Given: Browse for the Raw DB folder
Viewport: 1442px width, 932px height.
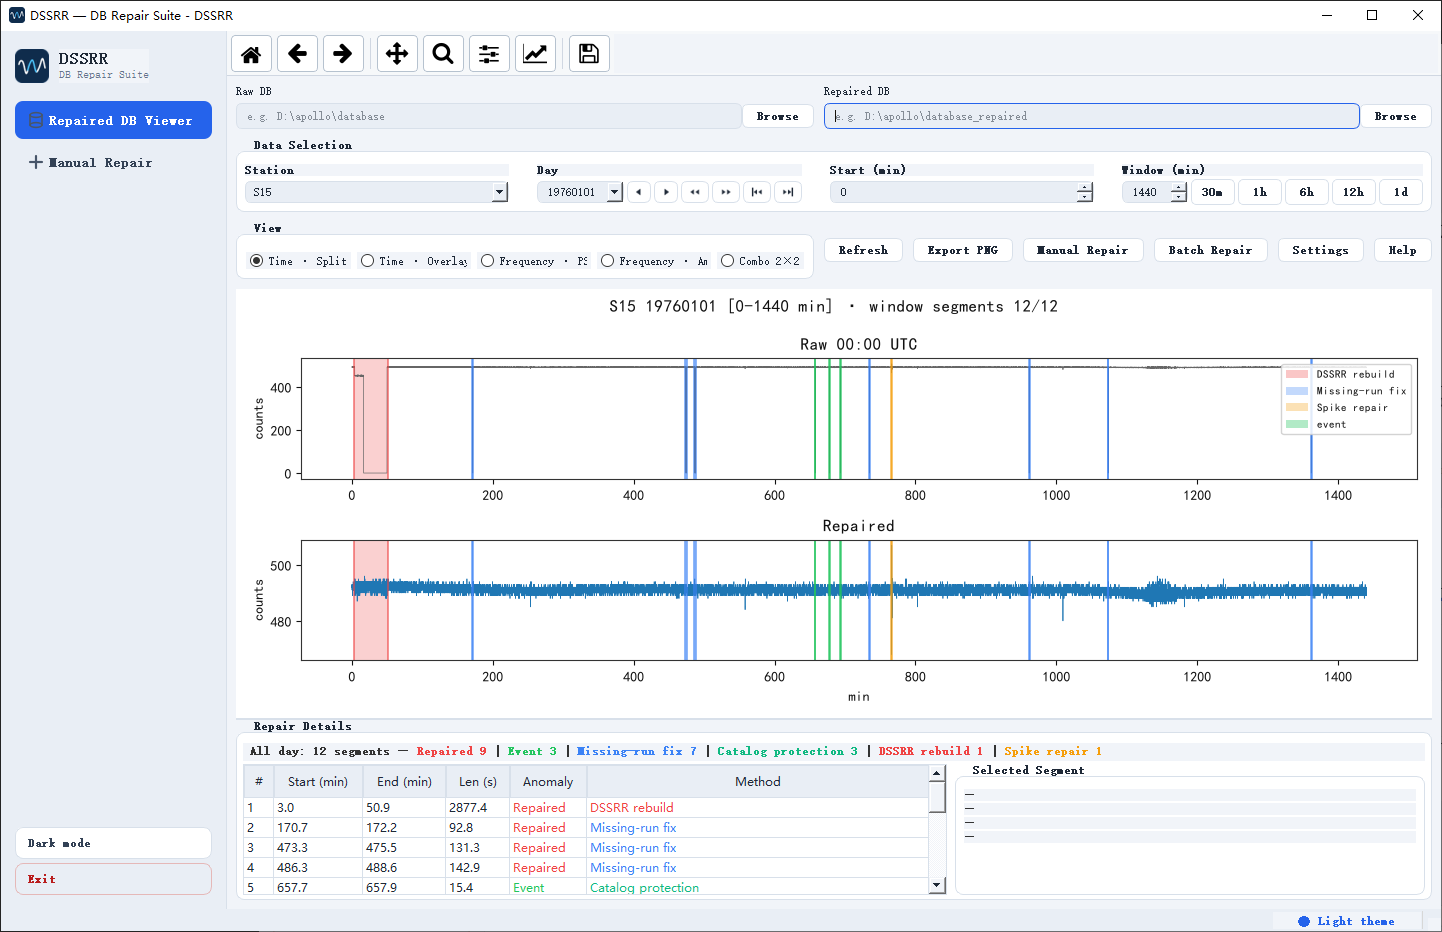Looking at the screenshot, I should coord(778,116).
